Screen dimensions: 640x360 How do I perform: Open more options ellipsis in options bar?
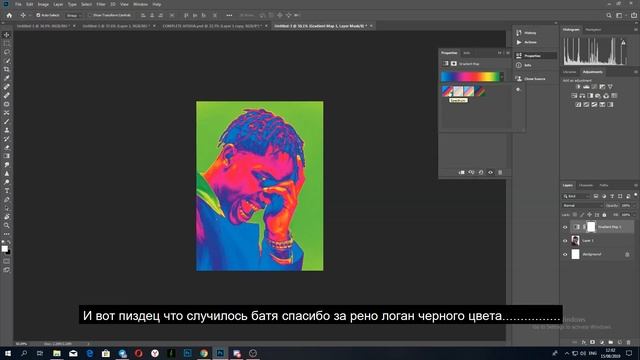tap(229, 15)
